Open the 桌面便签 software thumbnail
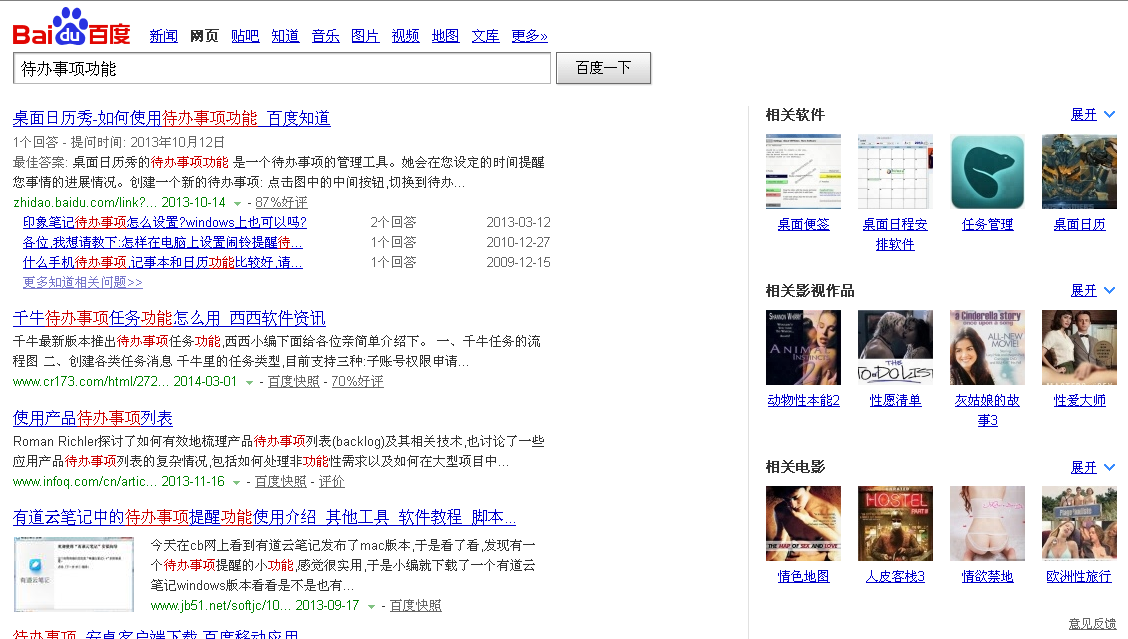This screenshot has width=1128, height=639. coord(803,172)
